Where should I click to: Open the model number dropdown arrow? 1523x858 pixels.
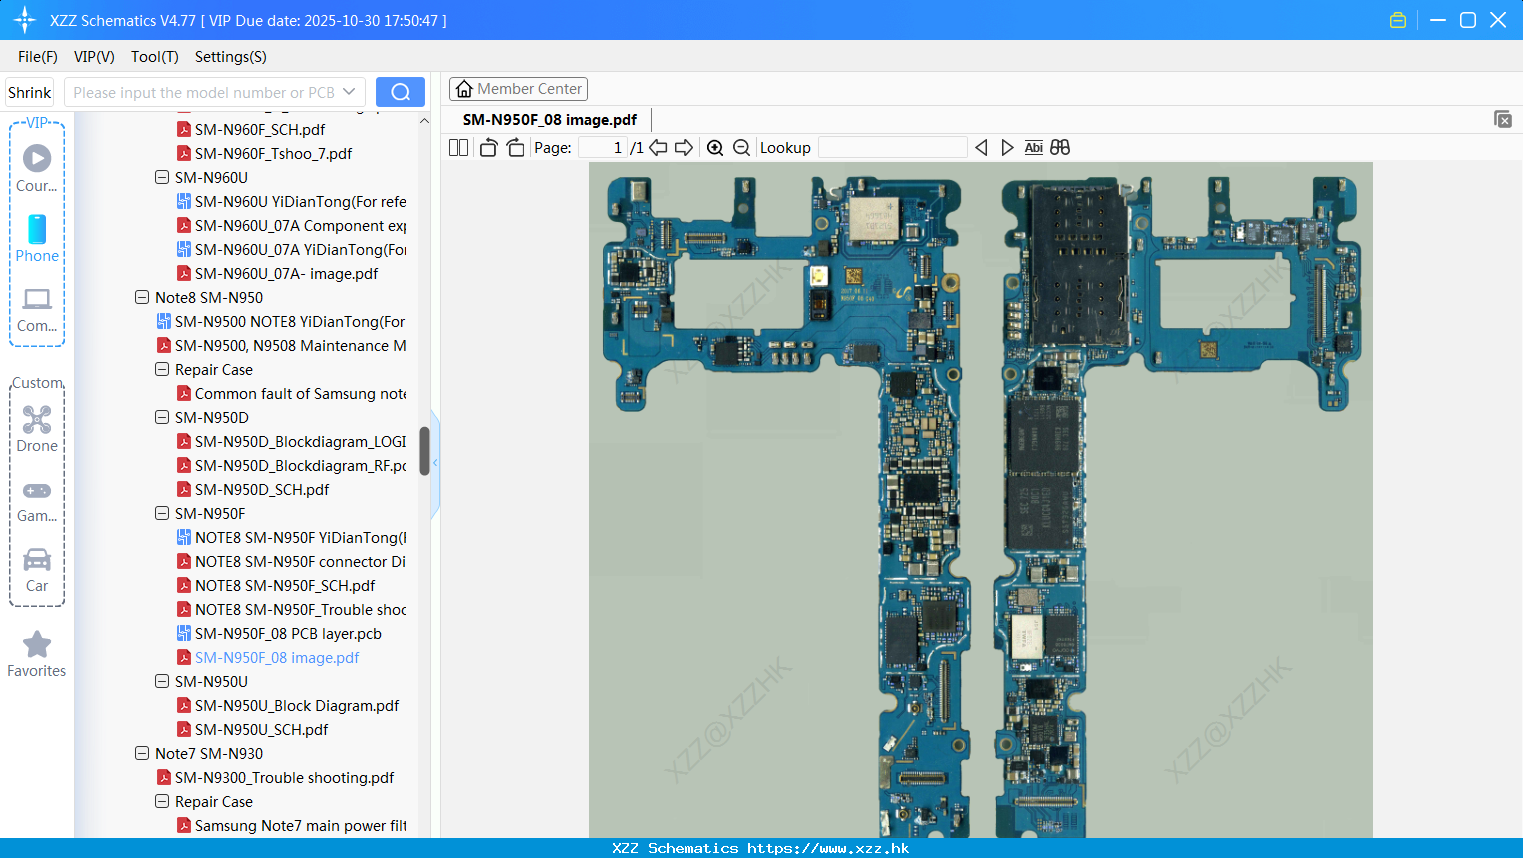click(349, 92)
